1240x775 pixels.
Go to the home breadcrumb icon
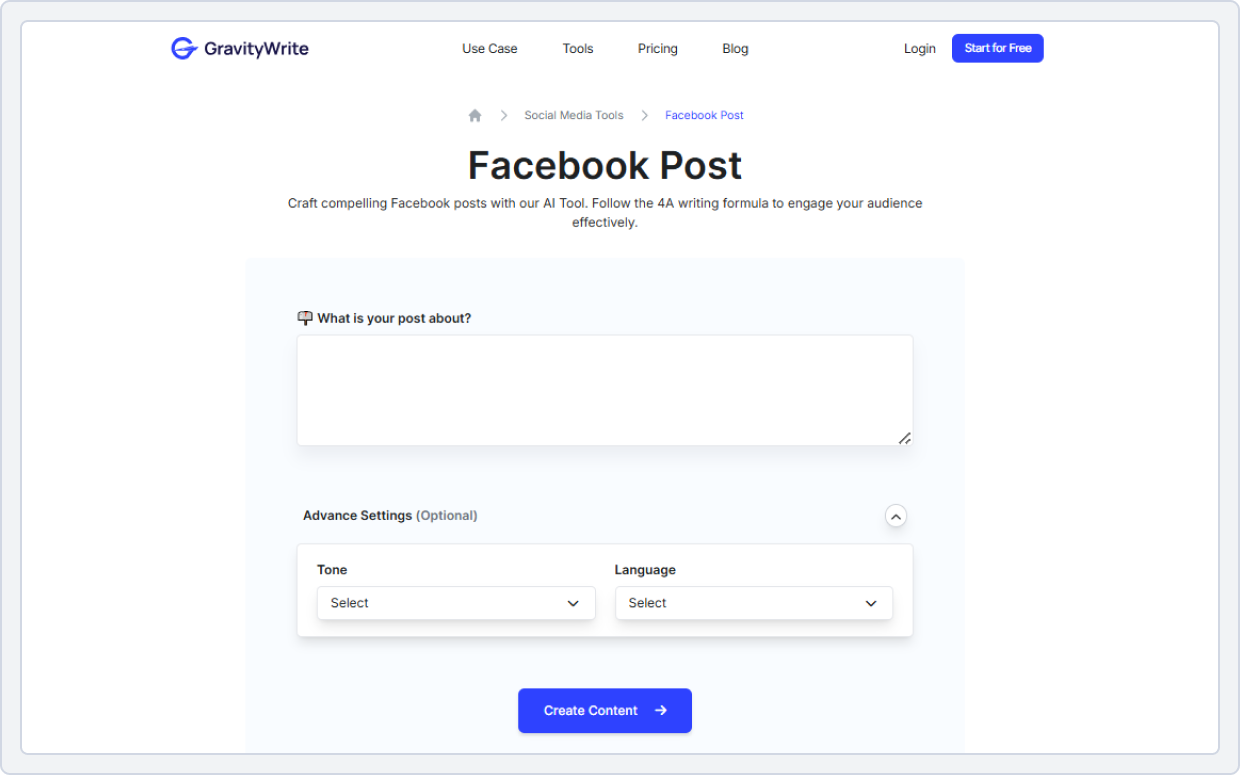475,115
